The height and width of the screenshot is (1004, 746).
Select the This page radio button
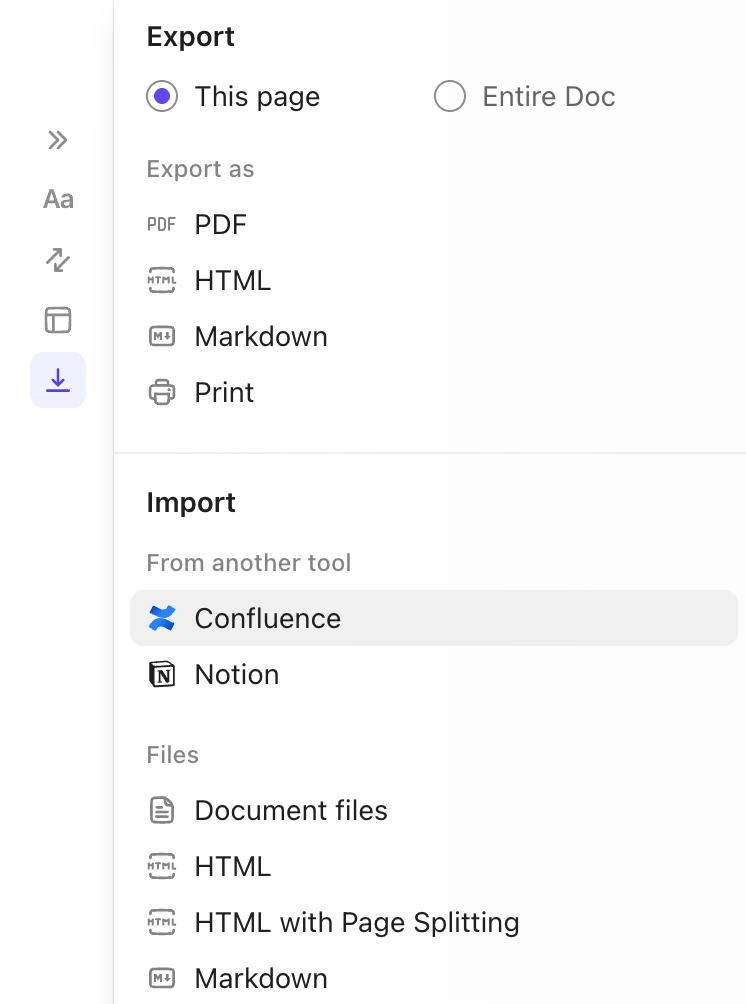pos(162,96)
